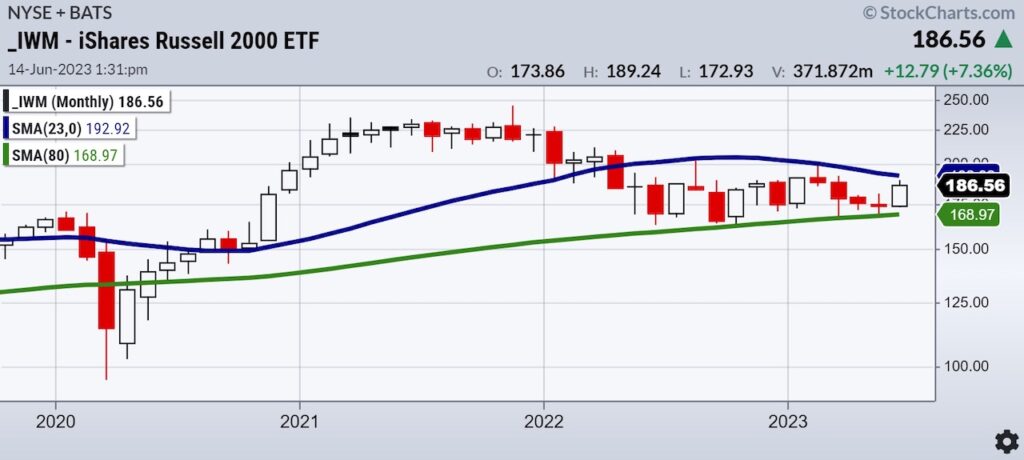The width and height of the screenshot is (1024, 460).
Task: Click the large red March 2020 candlestick
Action: pyautogui.click(x=106, y=290)
